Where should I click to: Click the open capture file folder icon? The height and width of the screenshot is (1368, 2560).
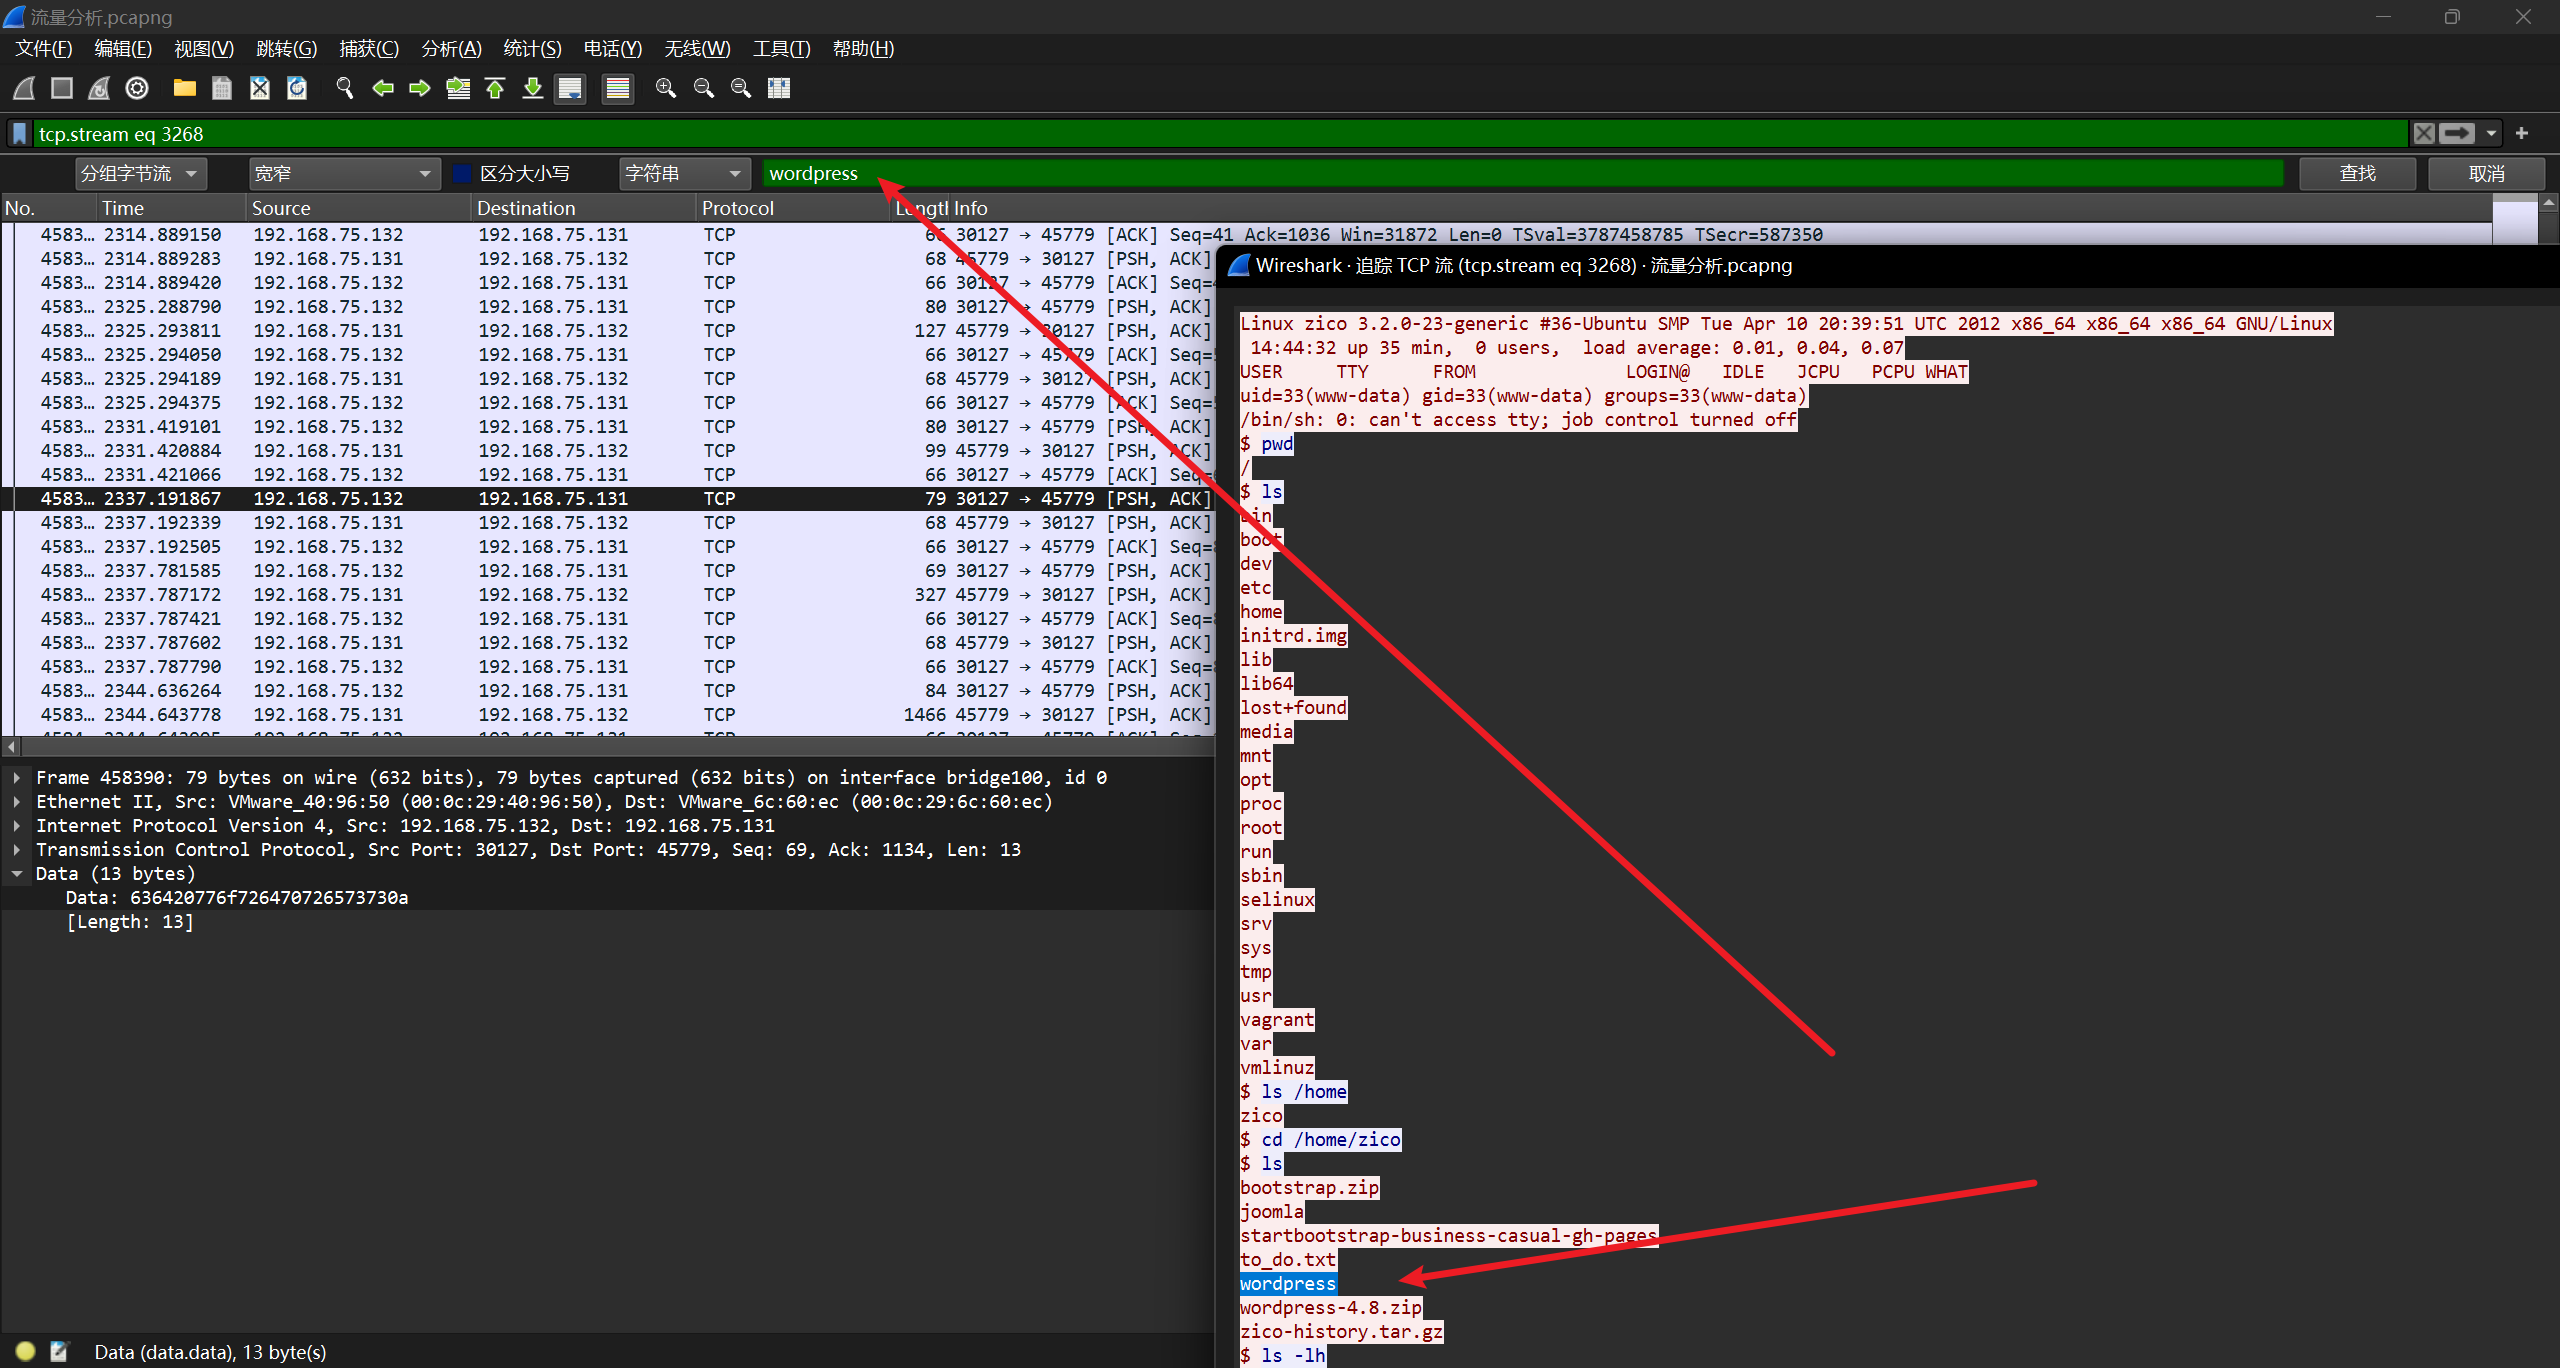pos(184,88)
